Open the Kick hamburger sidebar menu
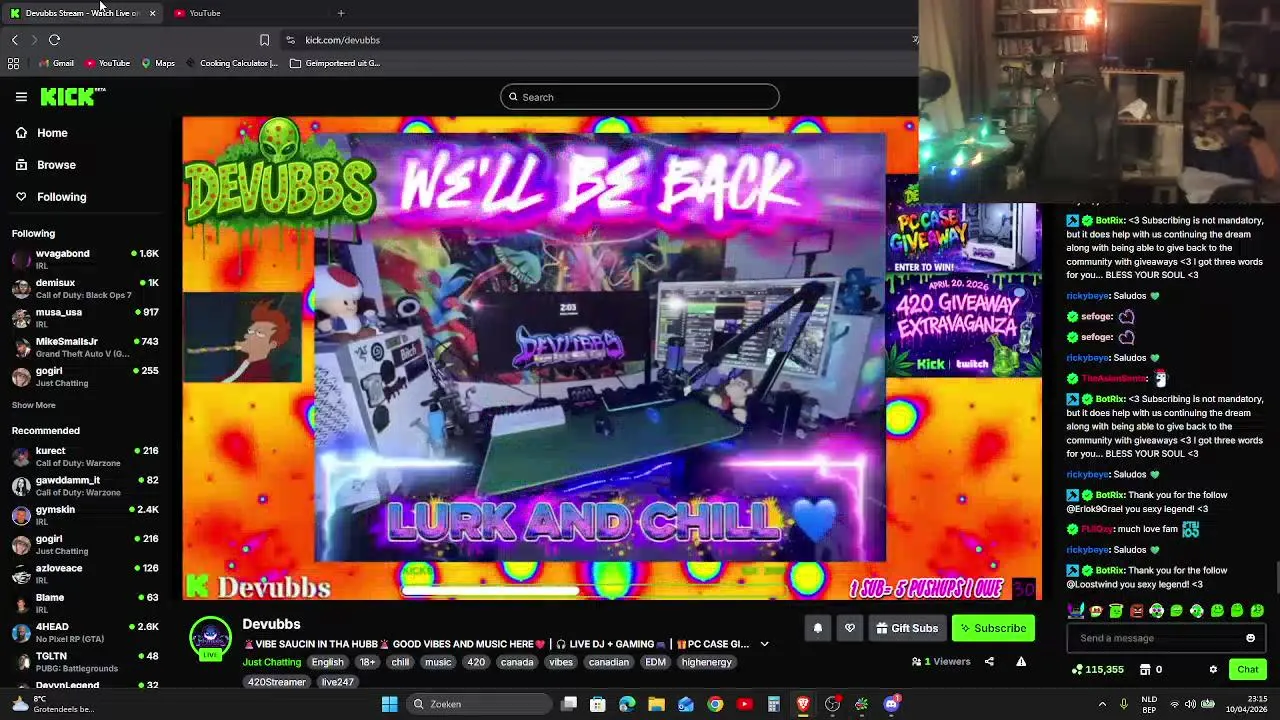 [x=21, y=97]
